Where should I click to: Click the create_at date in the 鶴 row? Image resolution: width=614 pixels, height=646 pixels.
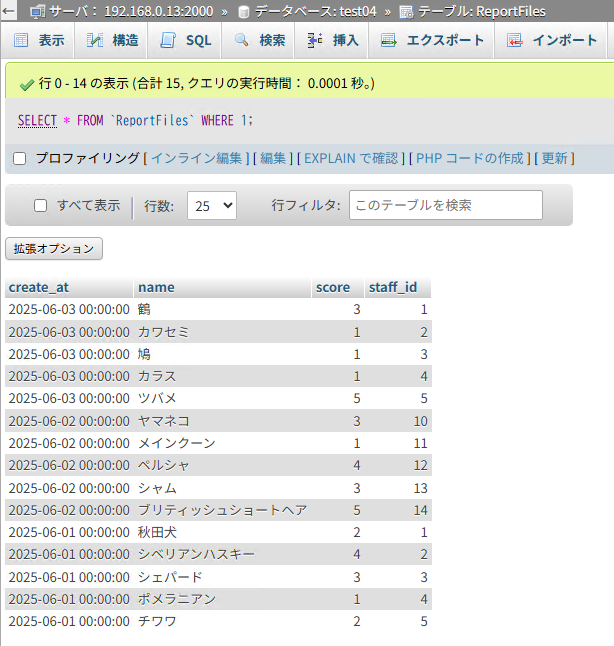(69, 309)
